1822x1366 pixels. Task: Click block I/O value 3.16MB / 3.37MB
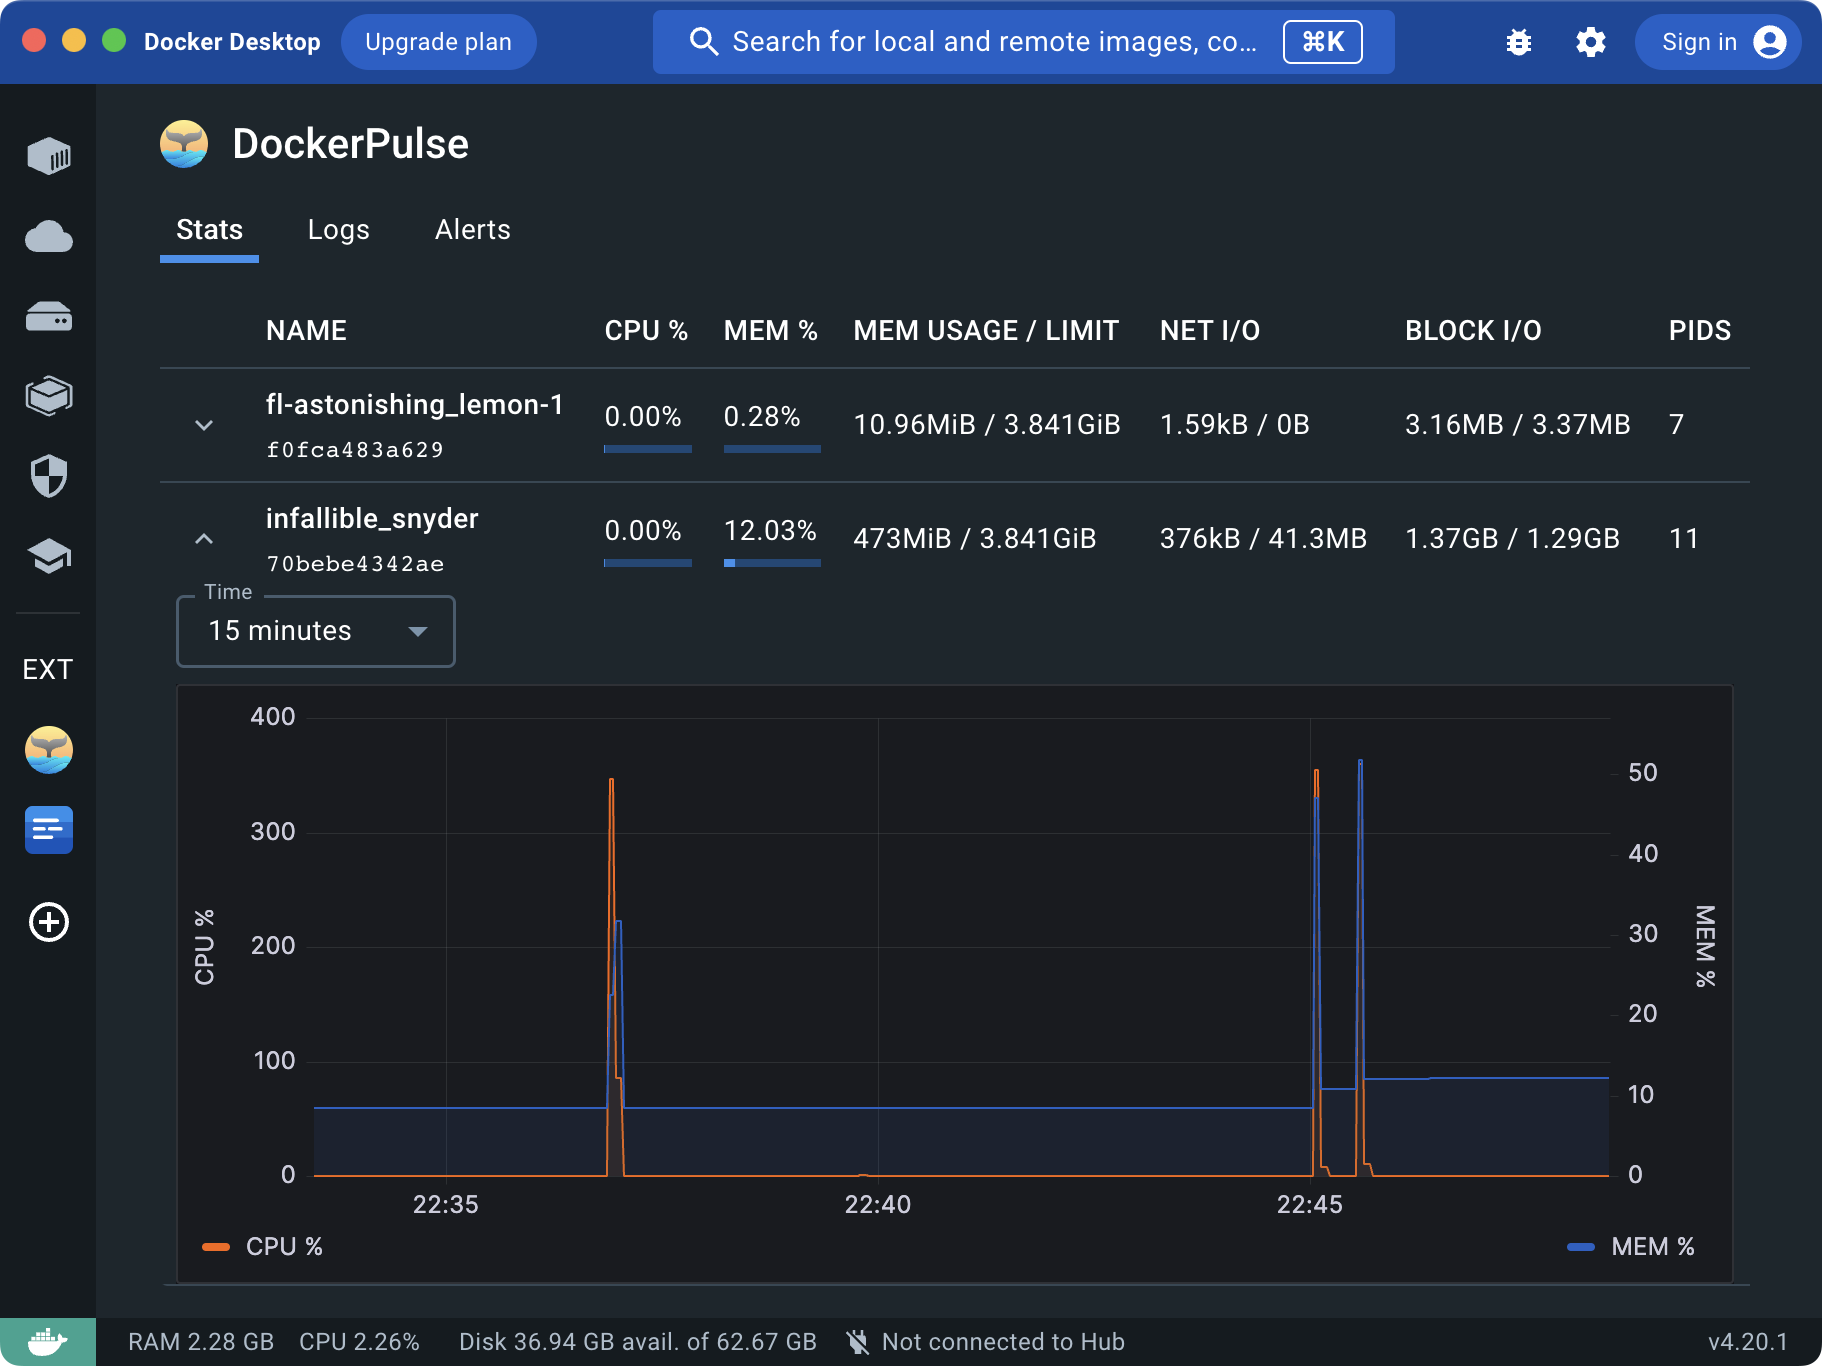[1518, 425]
